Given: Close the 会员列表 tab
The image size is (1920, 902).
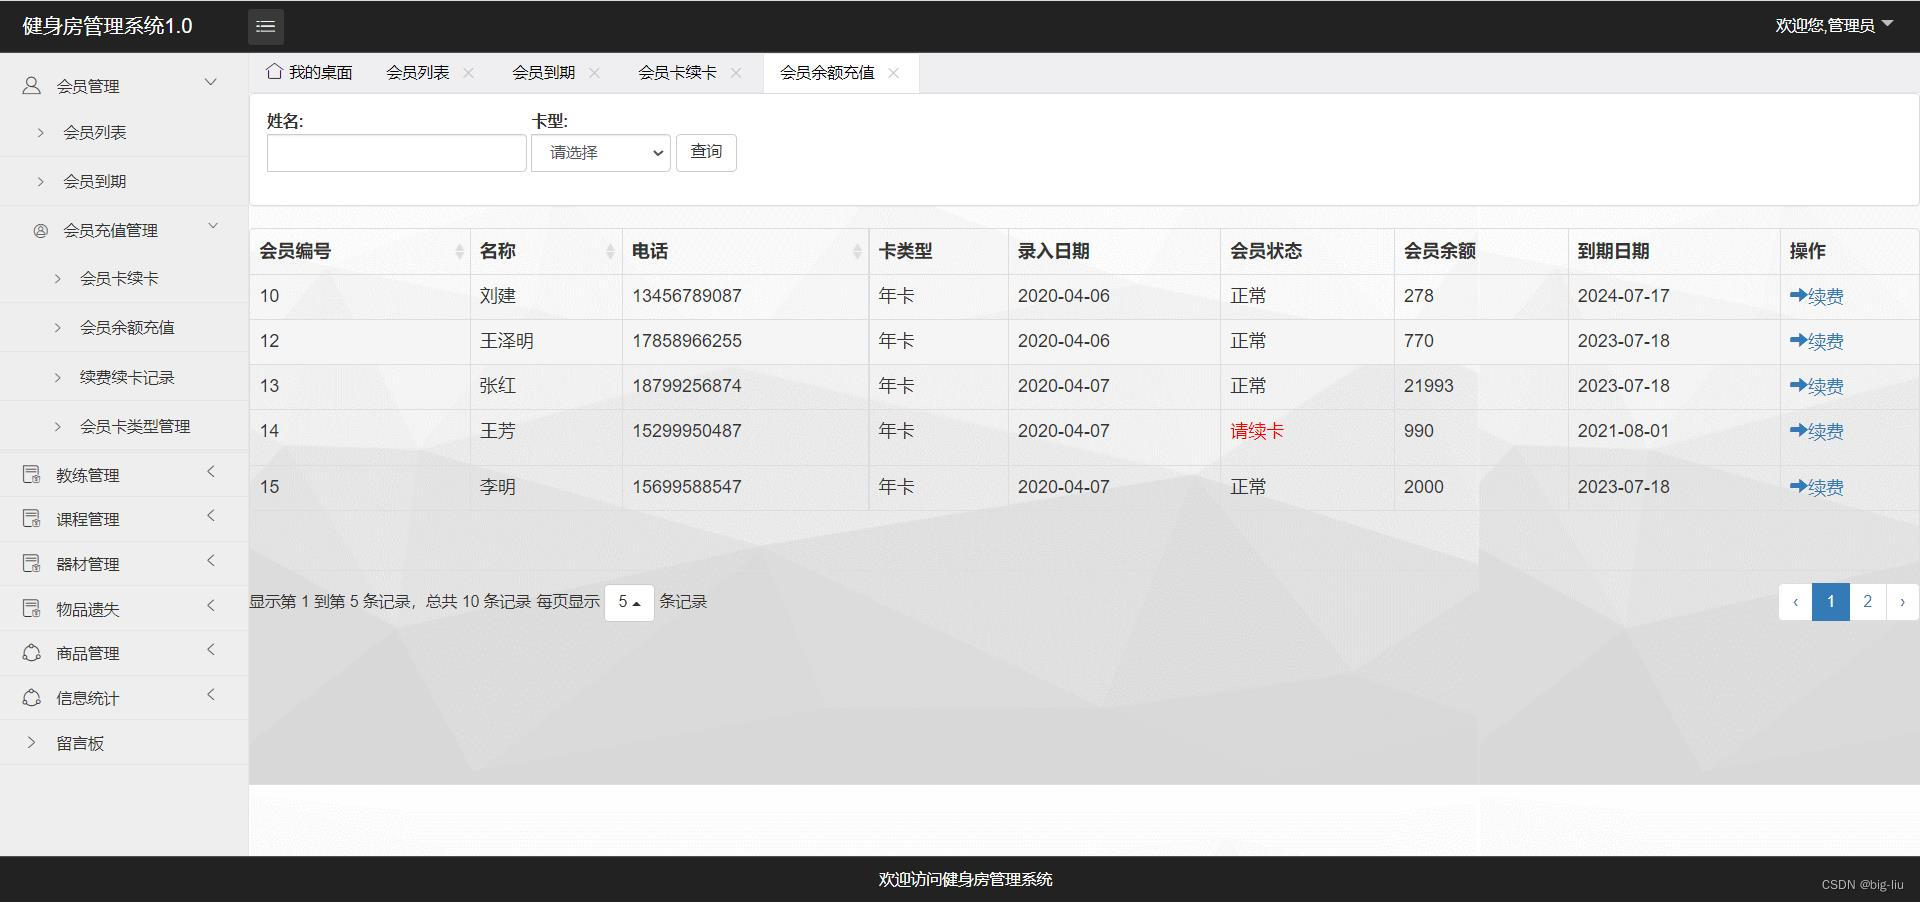Looking at the screenshot, I should (469, 73).
